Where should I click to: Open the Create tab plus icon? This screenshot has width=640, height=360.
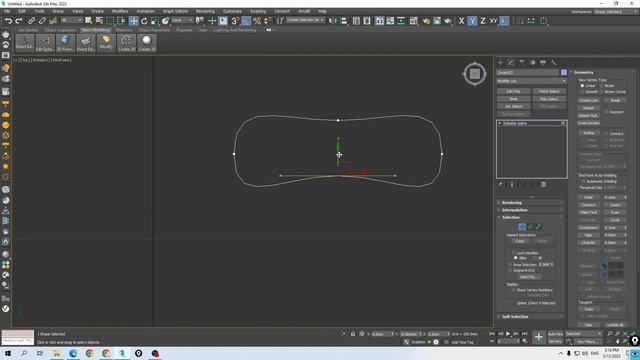pos(500,62)
